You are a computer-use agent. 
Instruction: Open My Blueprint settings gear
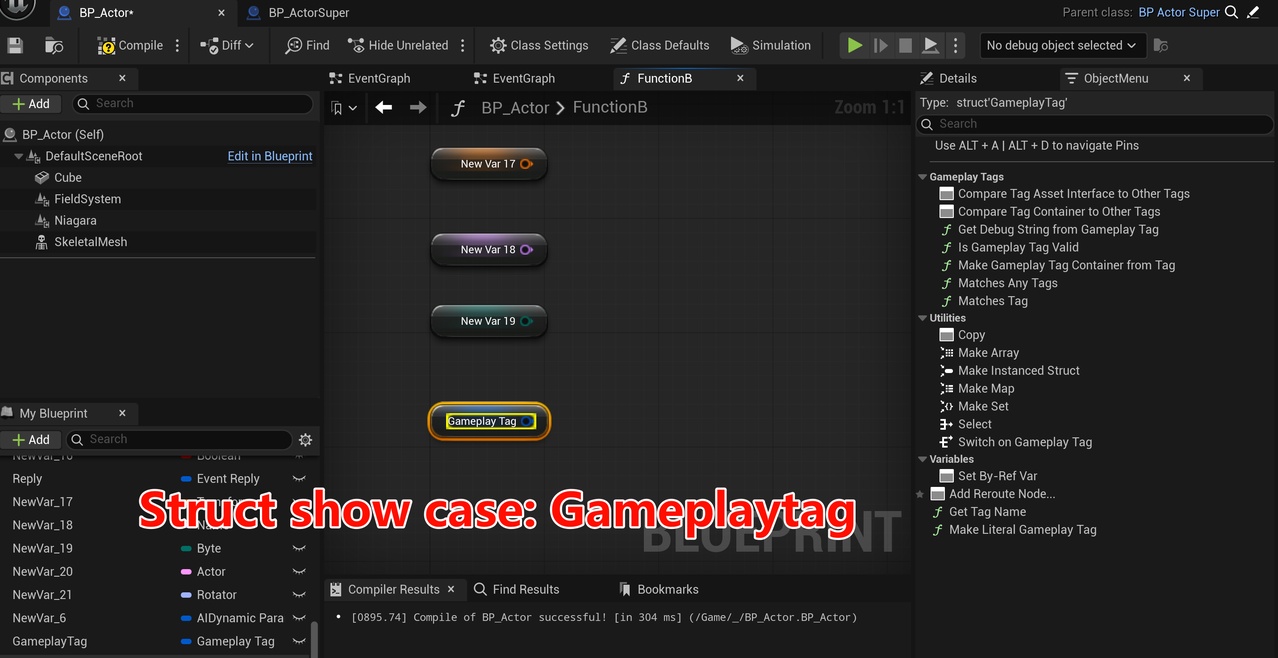click(305, 439)
